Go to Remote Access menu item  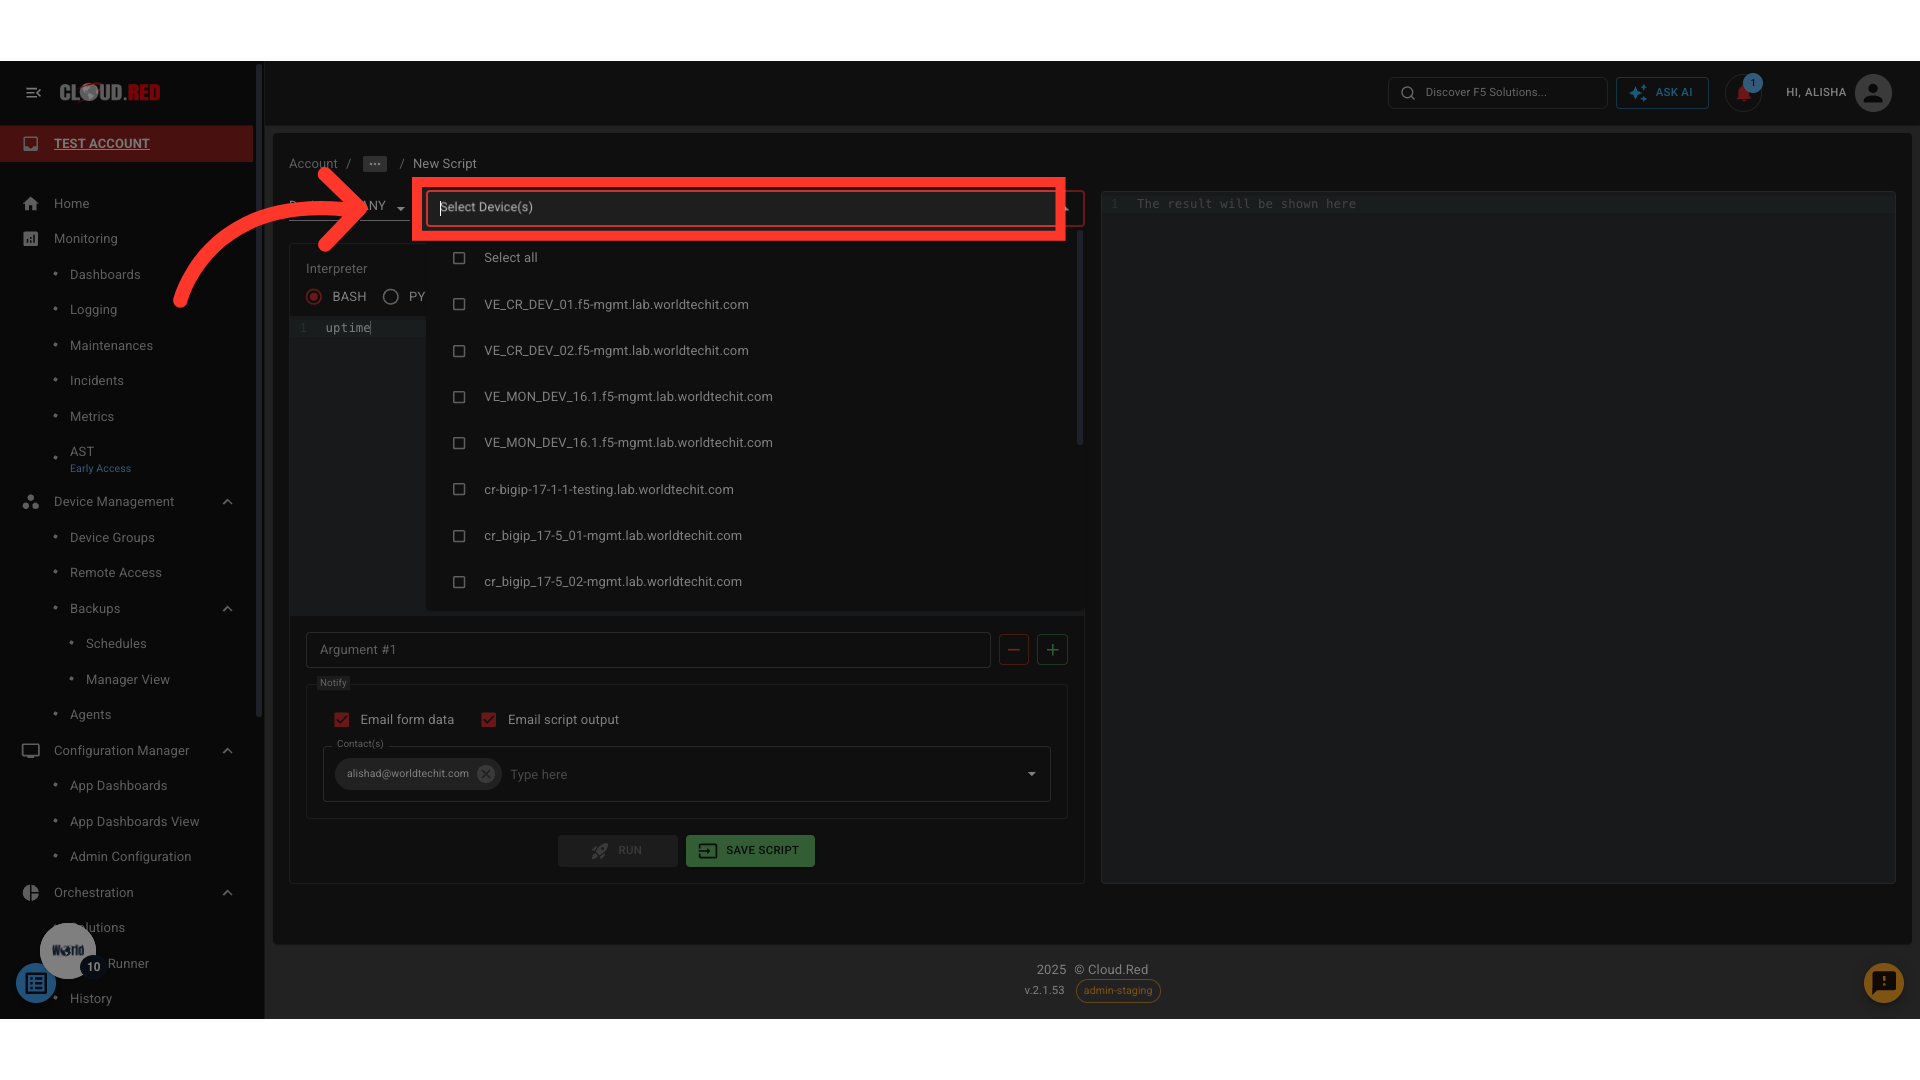tap(116, 573)
